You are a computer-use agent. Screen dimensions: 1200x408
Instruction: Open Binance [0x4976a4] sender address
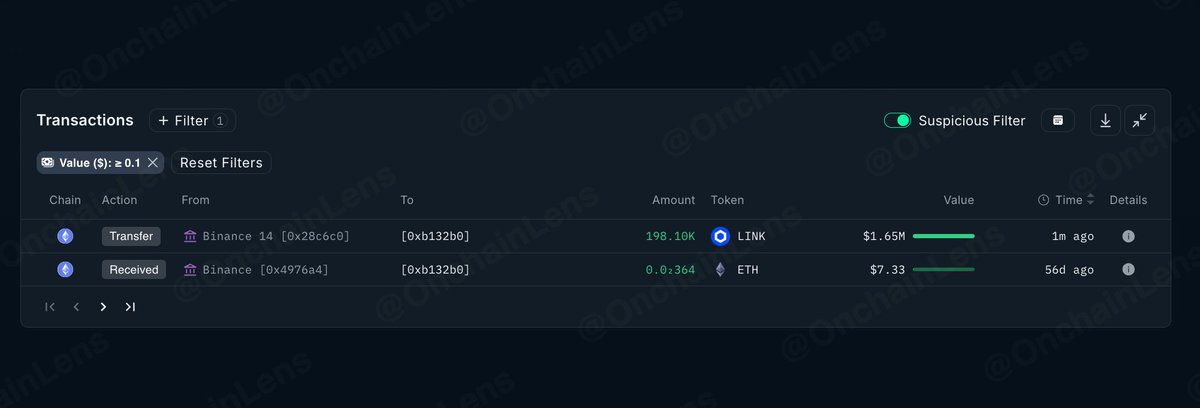pos(256,270)
